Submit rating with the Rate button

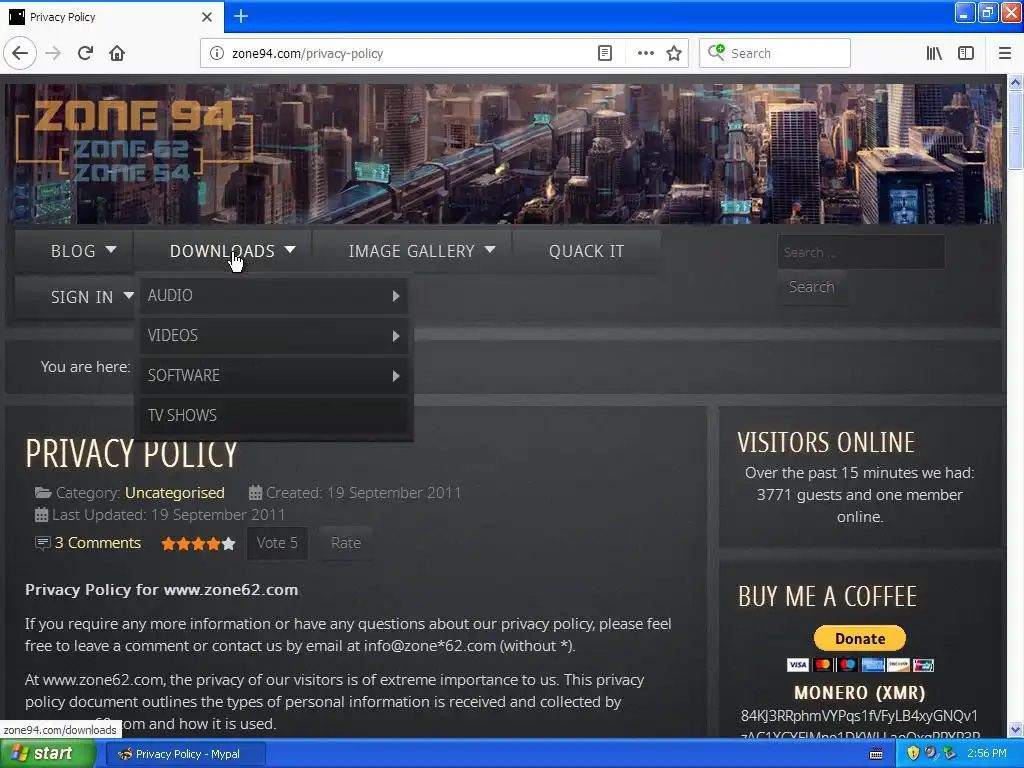coord(345,543)
